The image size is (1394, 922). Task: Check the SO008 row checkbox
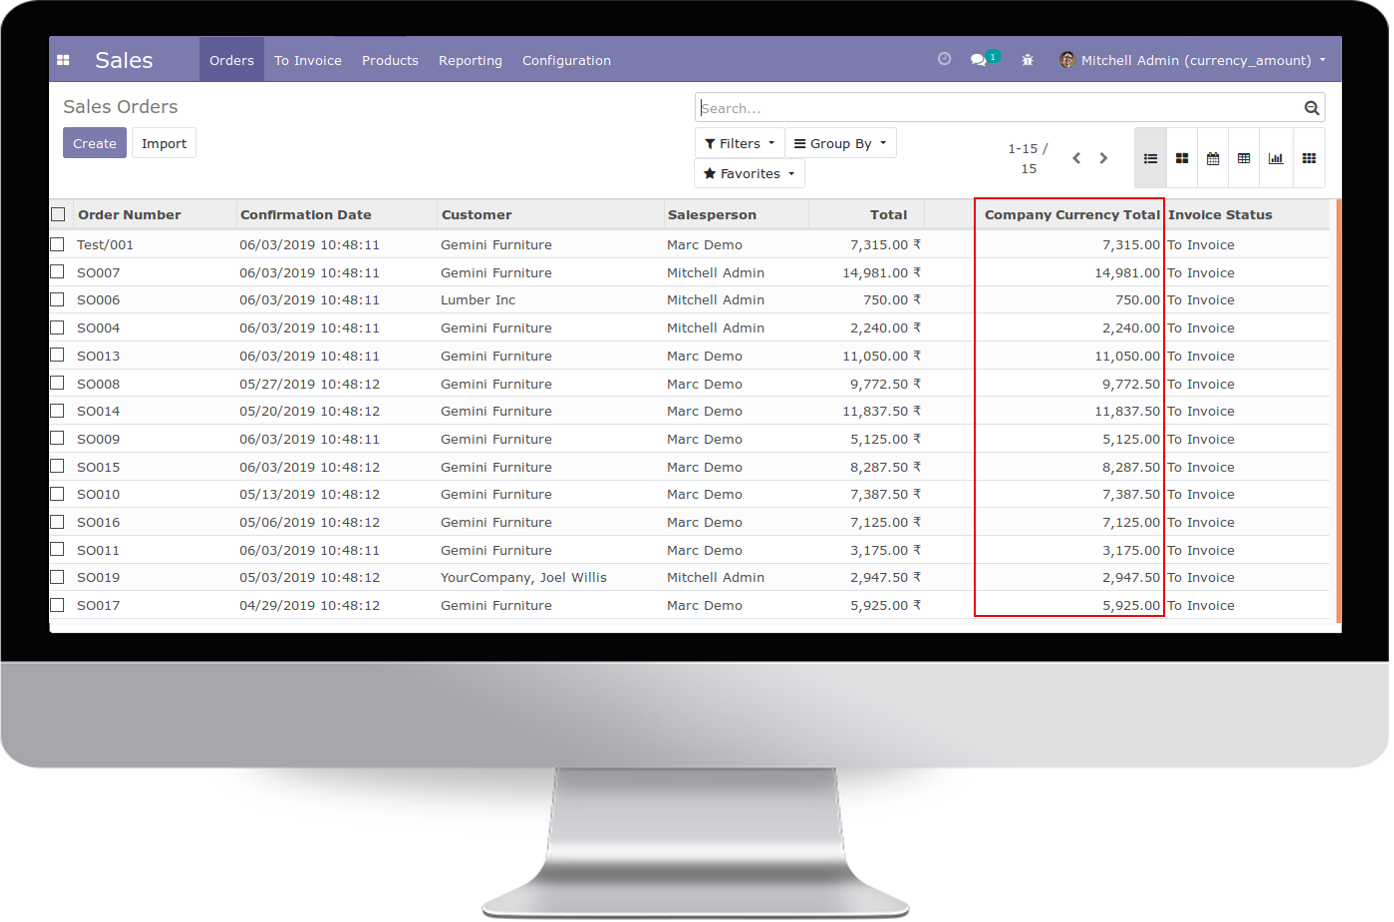pos(57,383)
